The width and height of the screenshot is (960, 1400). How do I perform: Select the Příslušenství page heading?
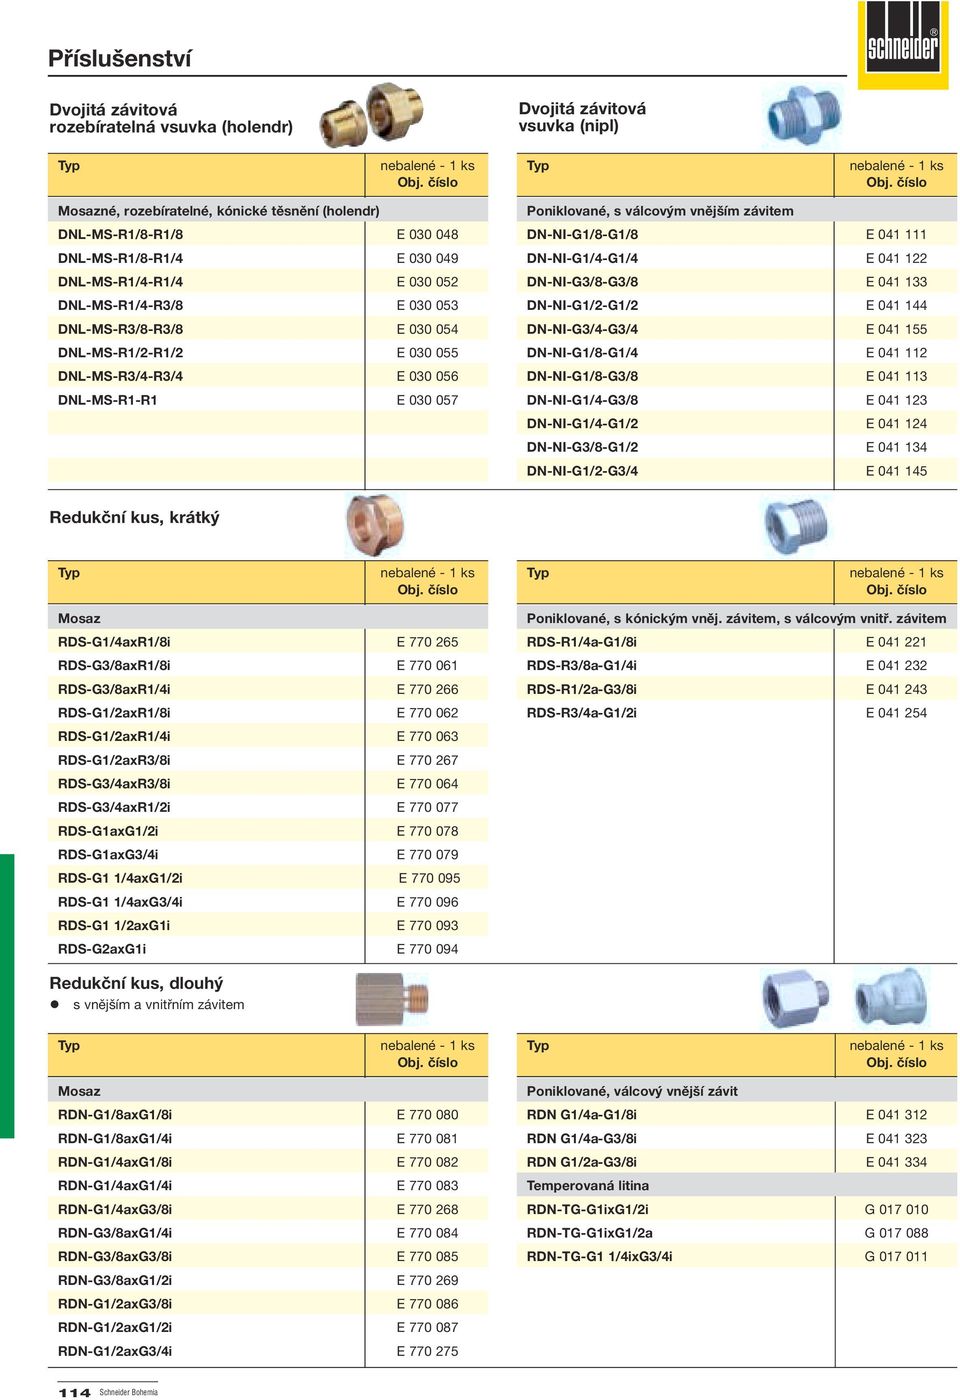[x=120, y=58]
